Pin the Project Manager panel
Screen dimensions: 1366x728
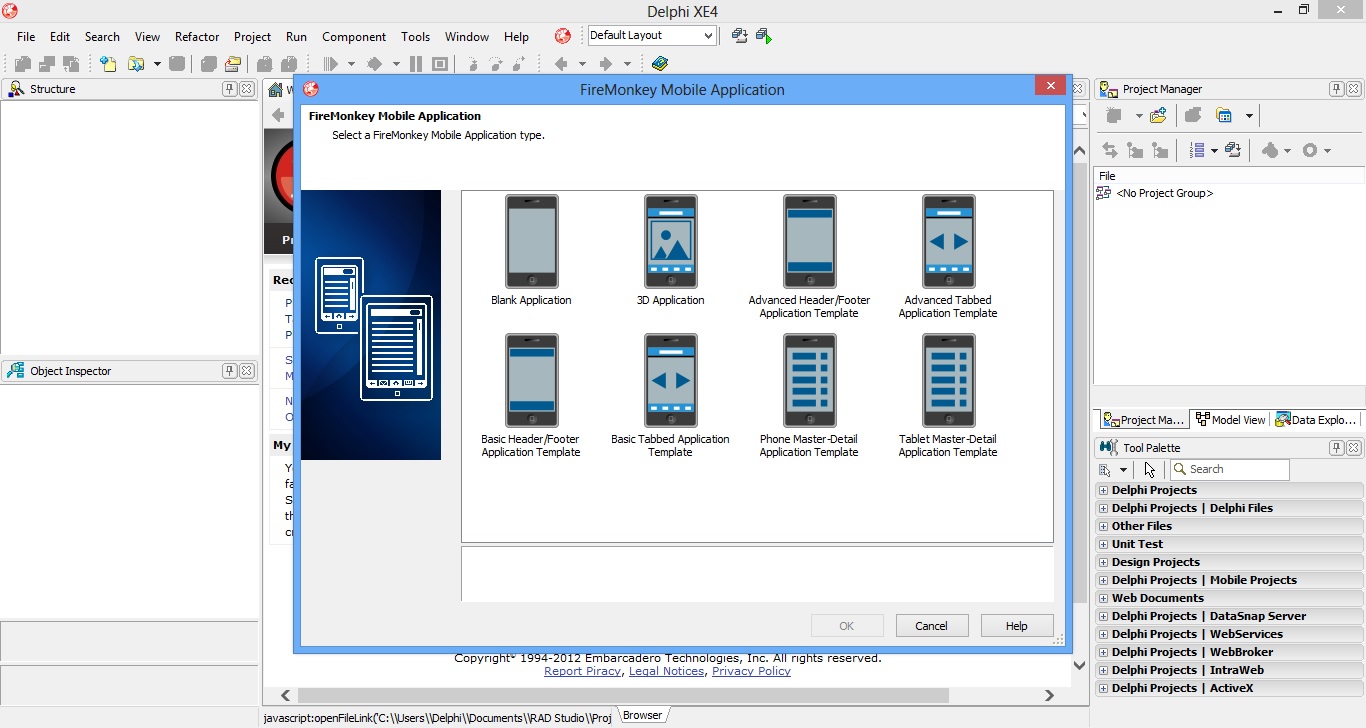1336,89
